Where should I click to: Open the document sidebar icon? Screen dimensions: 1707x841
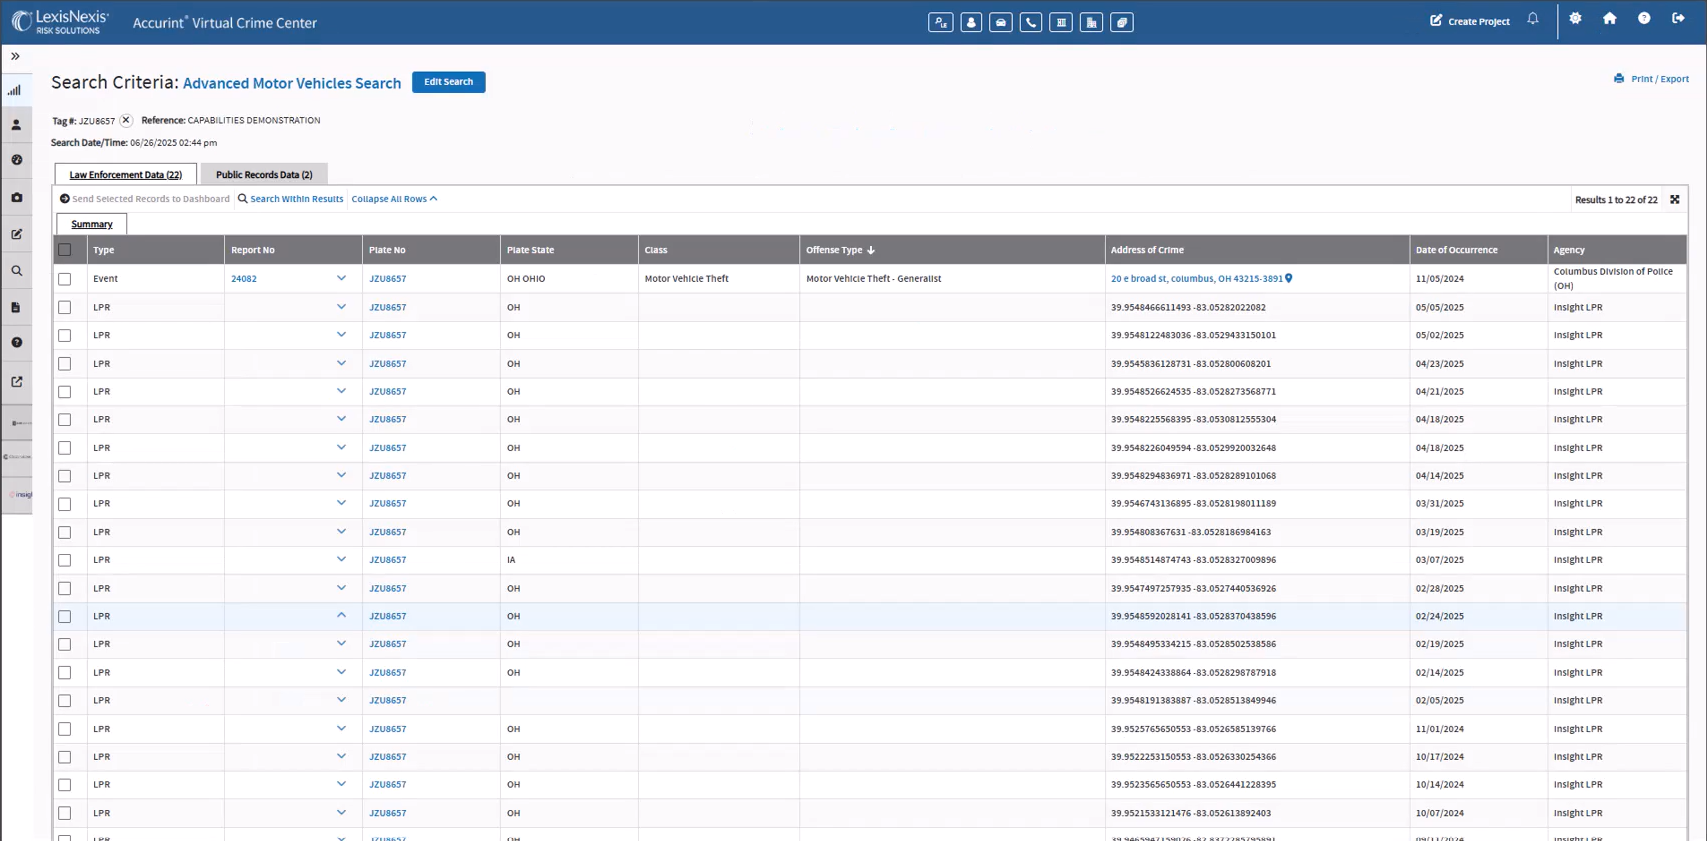click(x=16, y=308)
